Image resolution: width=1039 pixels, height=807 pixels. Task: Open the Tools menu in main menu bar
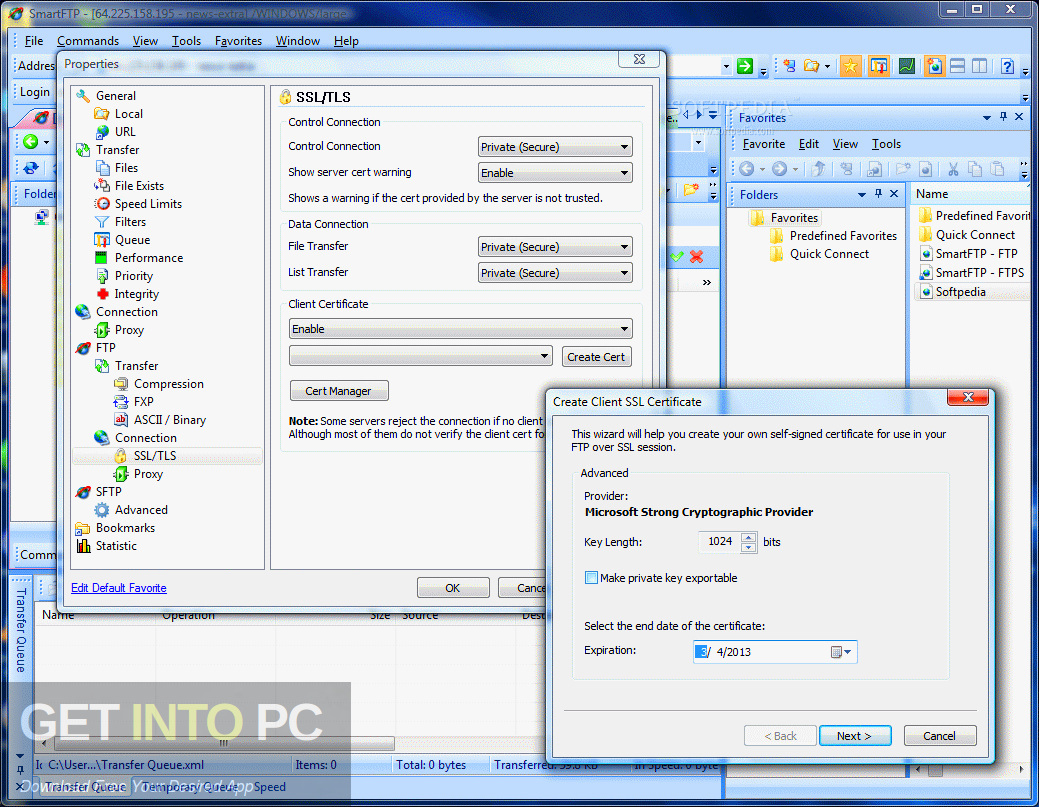186,41
